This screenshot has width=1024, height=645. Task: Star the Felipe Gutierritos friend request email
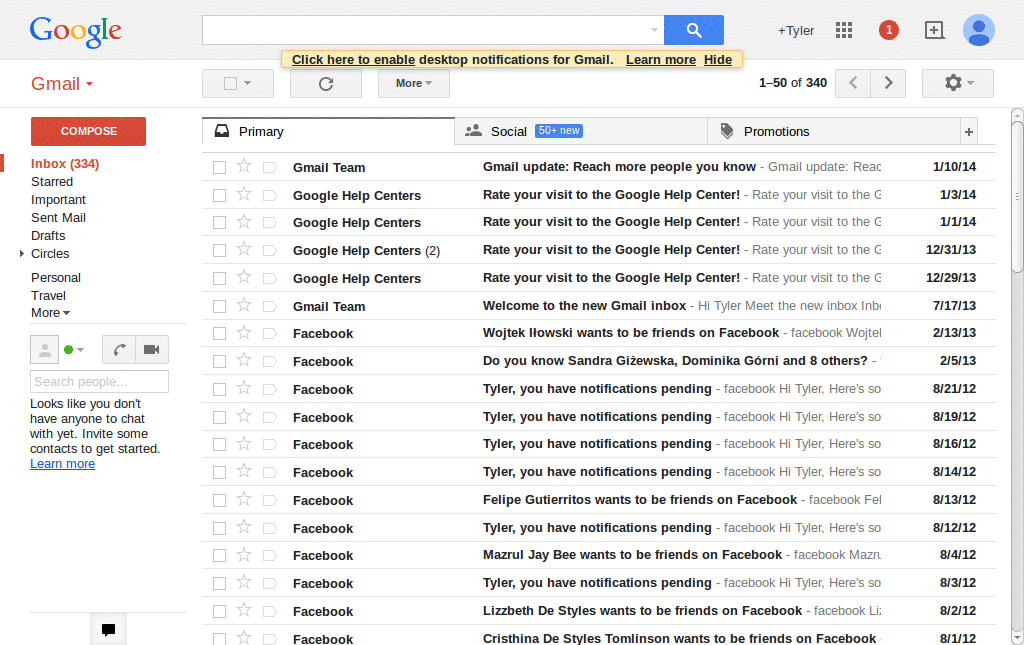click(244, 499)
